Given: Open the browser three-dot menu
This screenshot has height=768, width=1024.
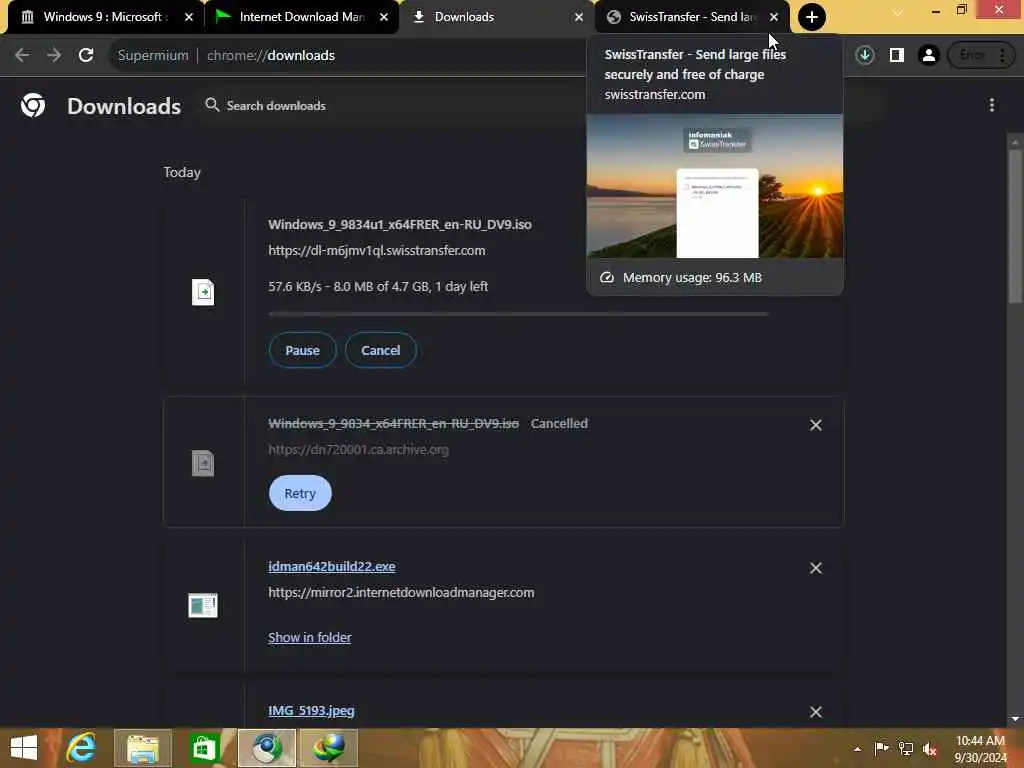Looking at the screenshot, I should (1002, 56).
